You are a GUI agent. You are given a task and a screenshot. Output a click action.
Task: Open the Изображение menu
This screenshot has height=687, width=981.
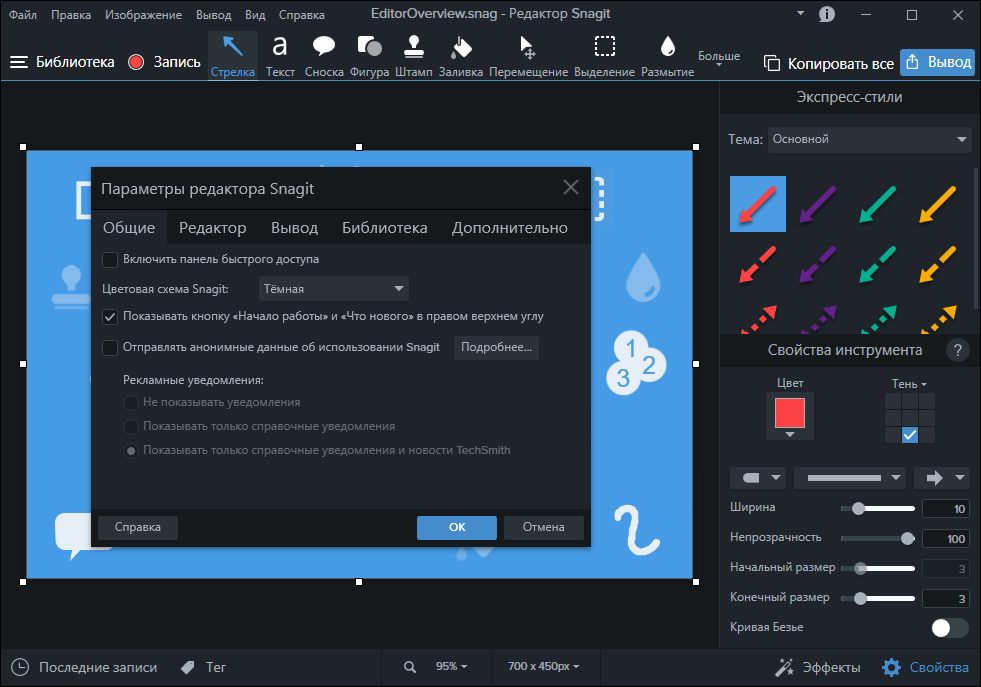pos(143,14)
